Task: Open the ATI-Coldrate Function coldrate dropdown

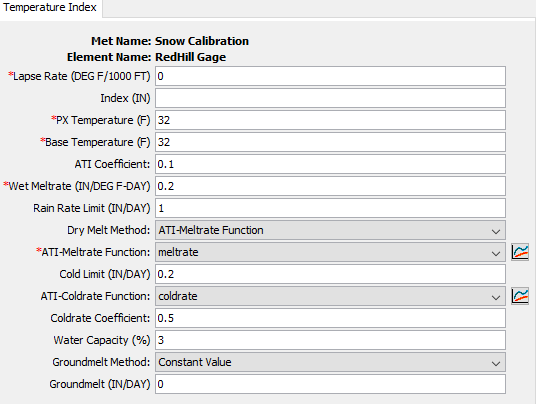Action: [330, 296]
